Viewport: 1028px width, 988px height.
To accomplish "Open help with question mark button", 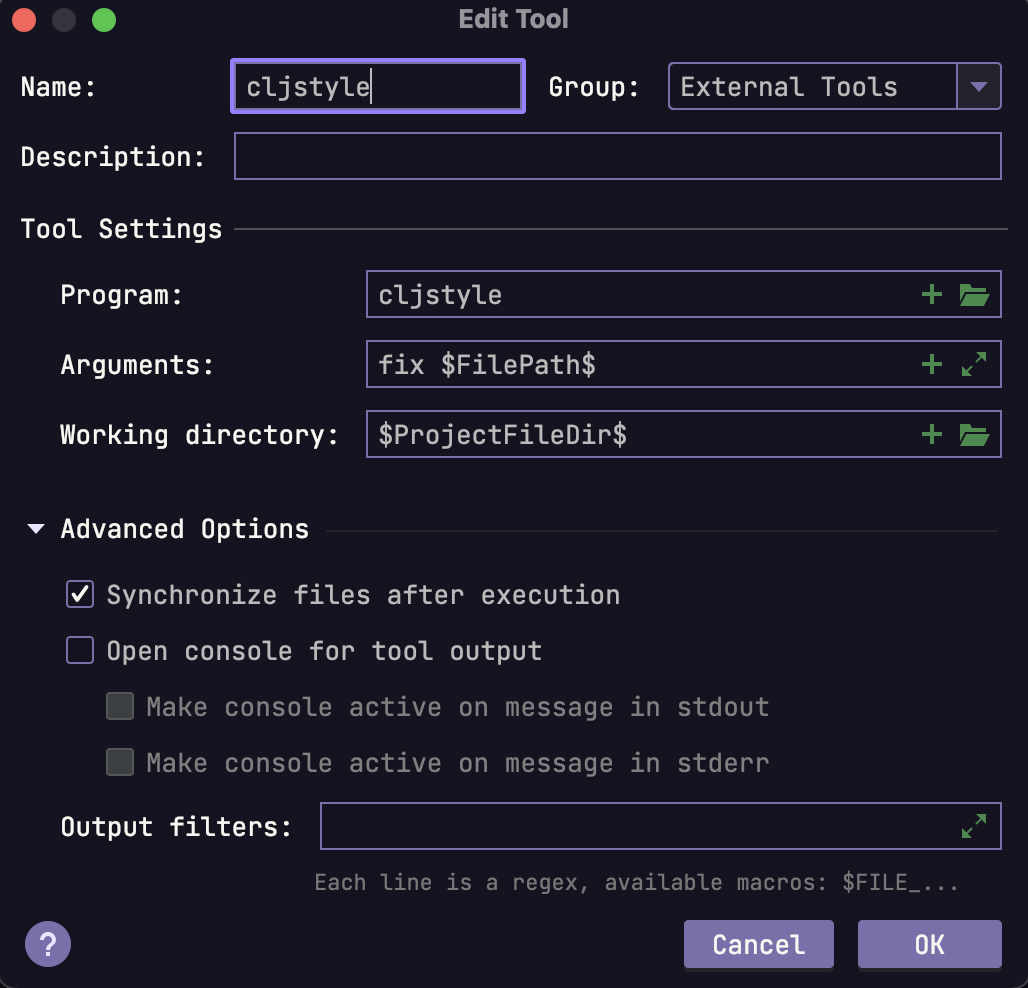I will click(48, 944).
